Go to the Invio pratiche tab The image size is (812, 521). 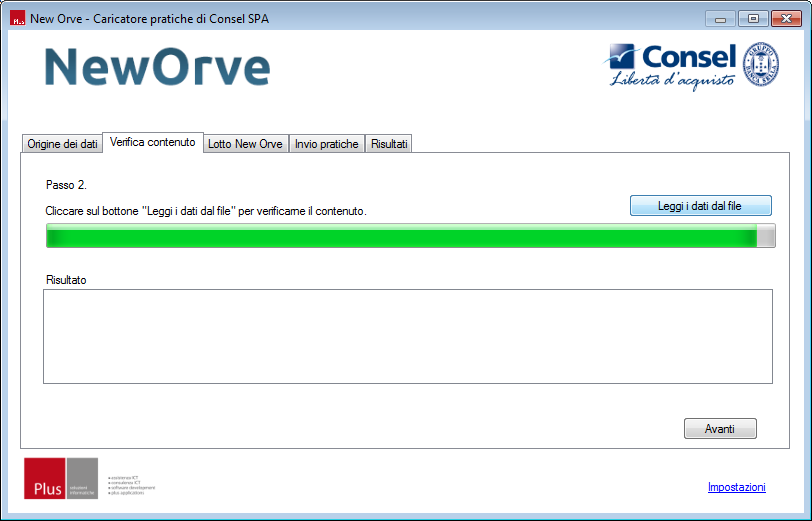pyautogui.click(x=327, y=143)
